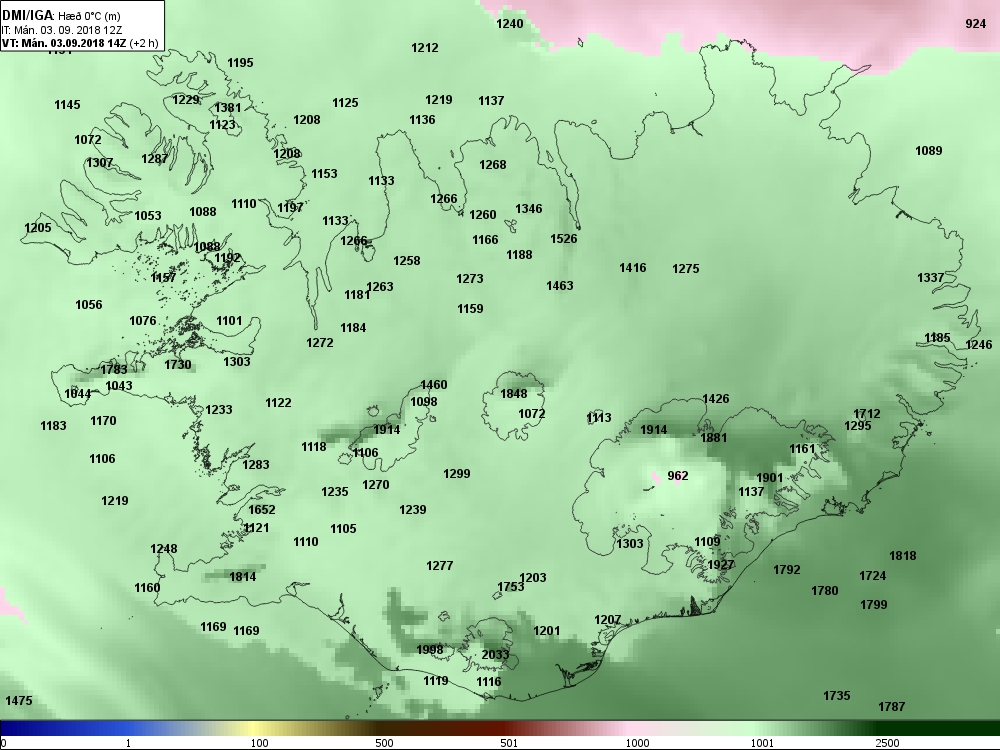Click the 1735 value in the southeast sea
Viewport: 1000px width, 750px height.
[x=837, y=695]
